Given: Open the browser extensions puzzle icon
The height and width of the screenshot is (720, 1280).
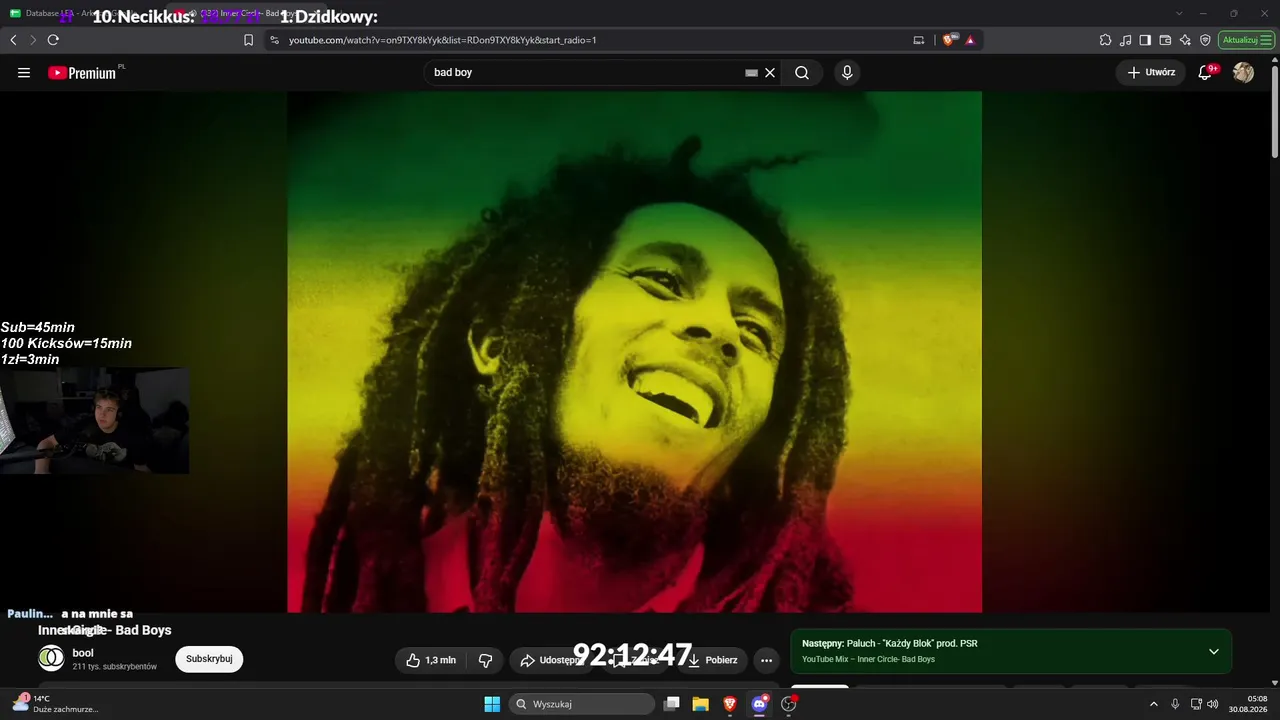Looking at the screenshot, I should pyautogui.click(x=1105, y=40).
